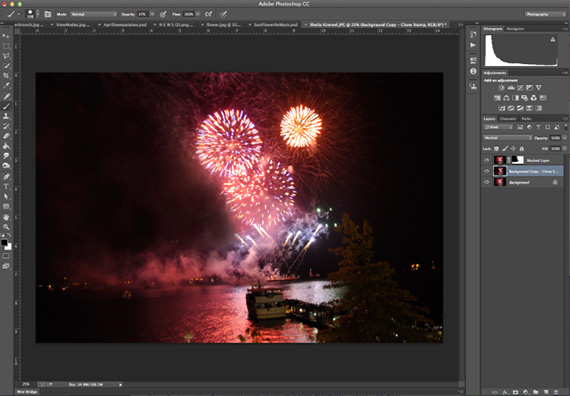Hide the Masked Layer with its eye icon
Viewport: 570px width, 396px height.
click(x=487, y=160)
